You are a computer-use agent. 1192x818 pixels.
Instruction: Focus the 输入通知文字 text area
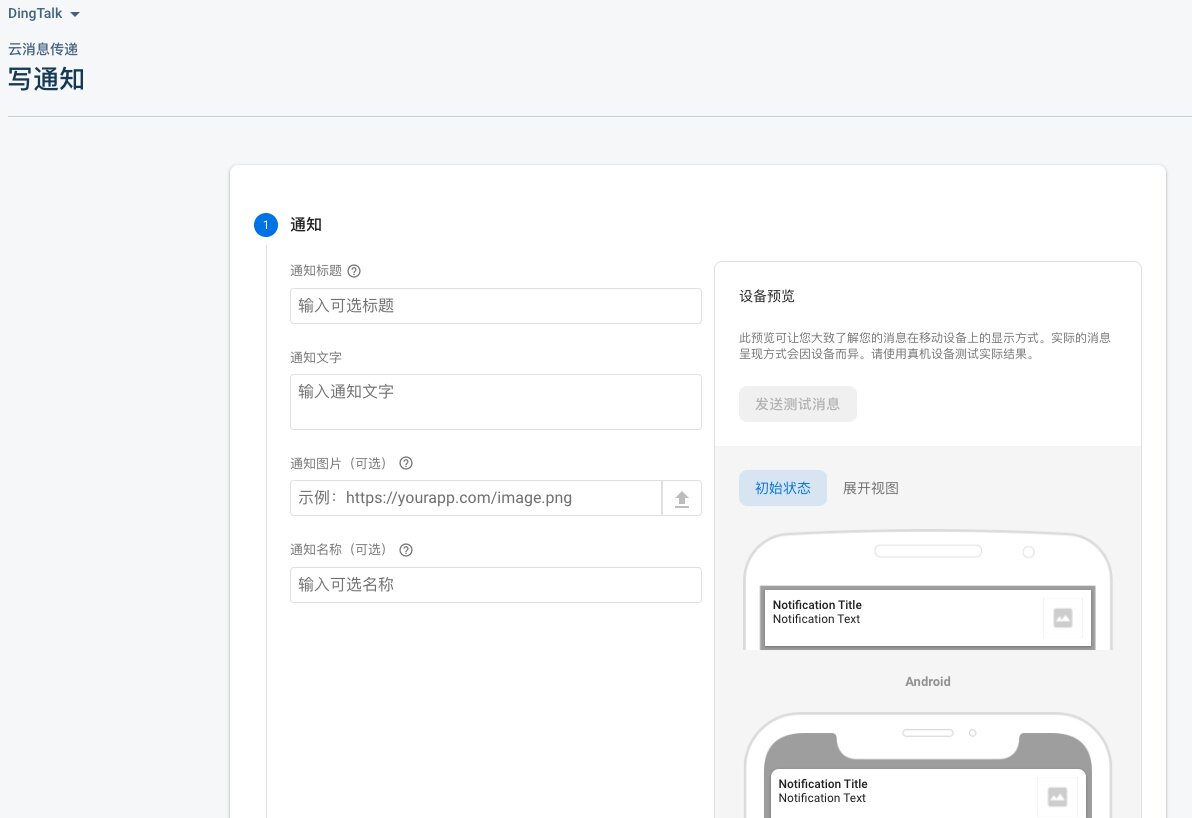pos(496,401)
